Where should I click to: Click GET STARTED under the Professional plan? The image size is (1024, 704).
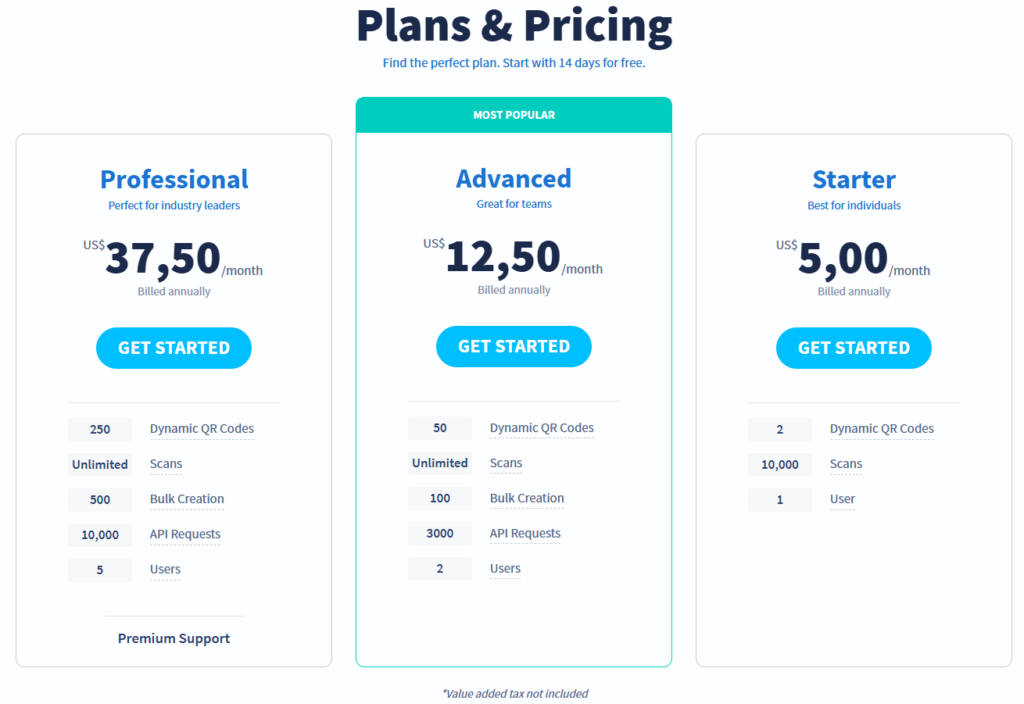[174, 348]
